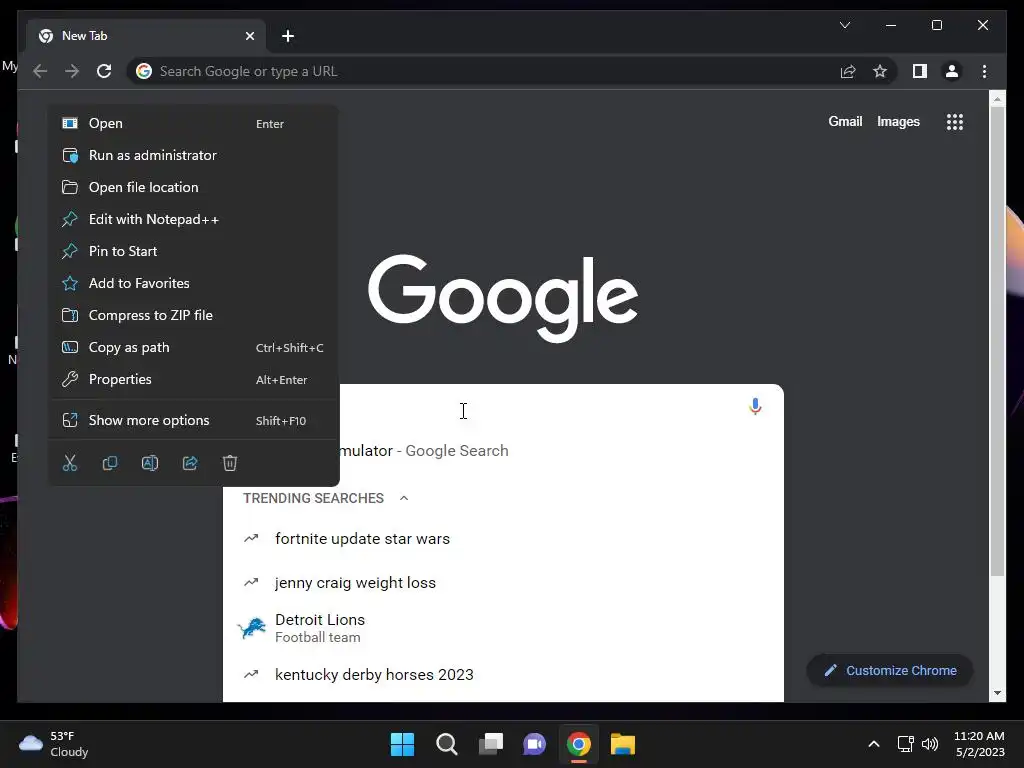1024x768 pixels.
Task: Open the clock showing 11:20 AM
Action: pyautogui.click(x=980, y=744)
